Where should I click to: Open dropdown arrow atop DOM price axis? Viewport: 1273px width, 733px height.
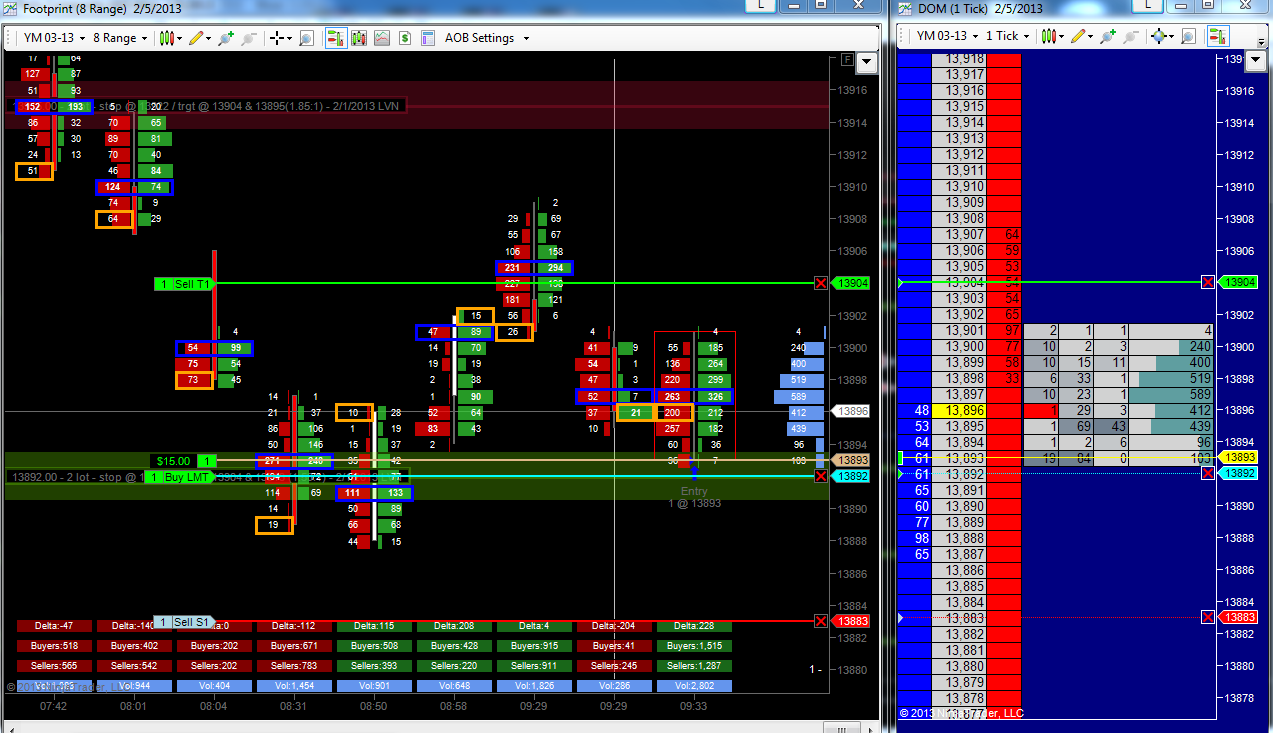click(1256, 60)
